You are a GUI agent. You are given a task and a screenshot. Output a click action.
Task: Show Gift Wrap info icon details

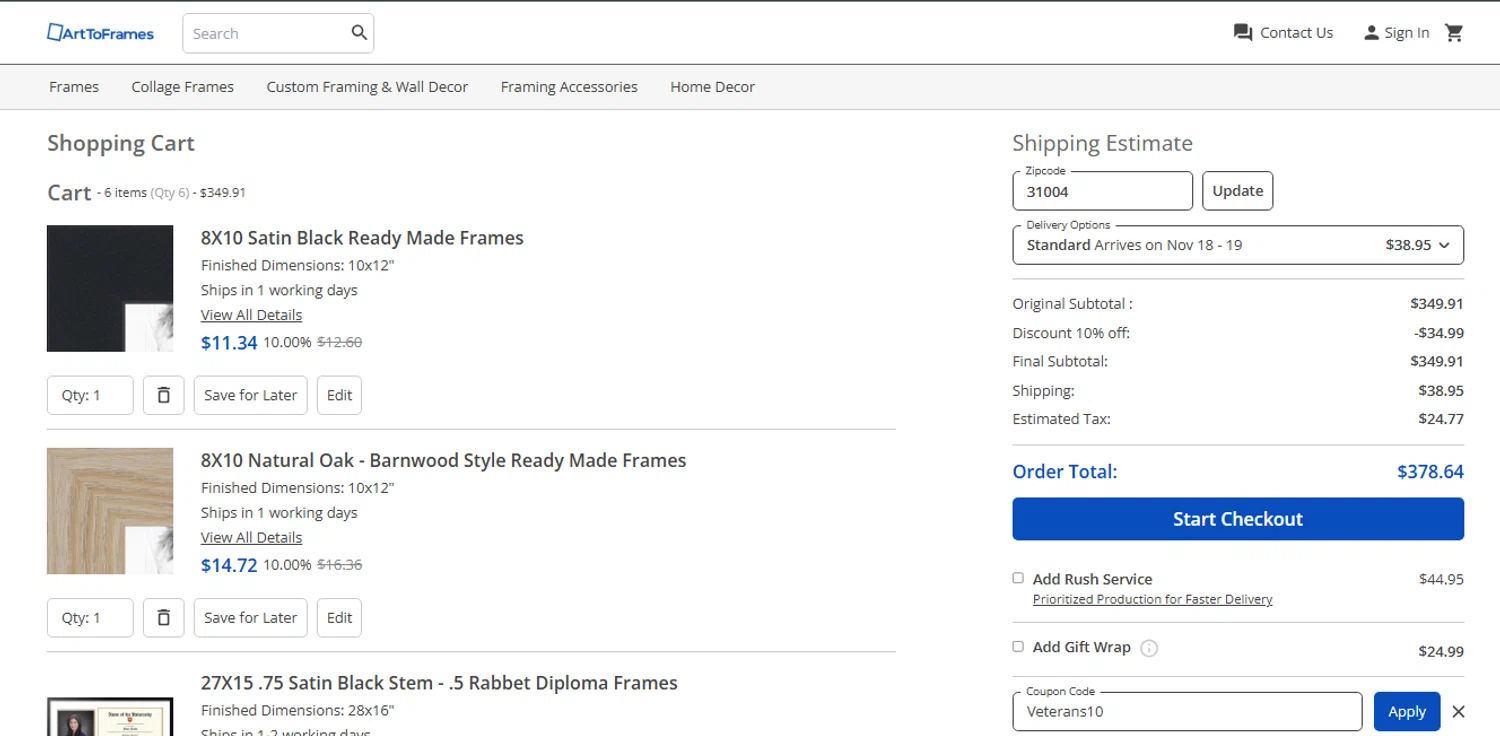pos(1149,648)
